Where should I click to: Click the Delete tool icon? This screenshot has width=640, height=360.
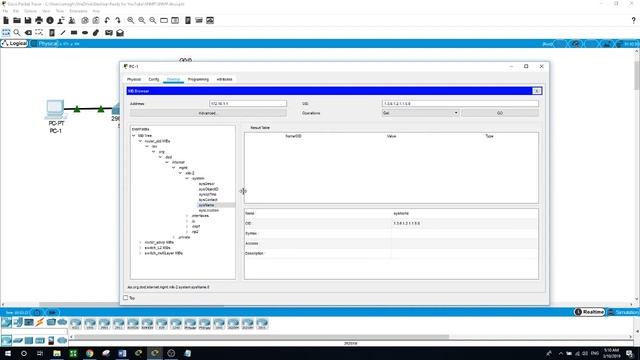tap(28, 33)
